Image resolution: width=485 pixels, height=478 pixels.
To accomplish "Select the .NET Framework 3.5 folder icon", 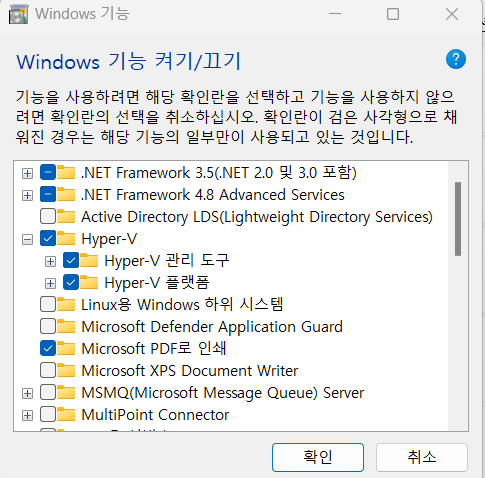I will (66, 172).
